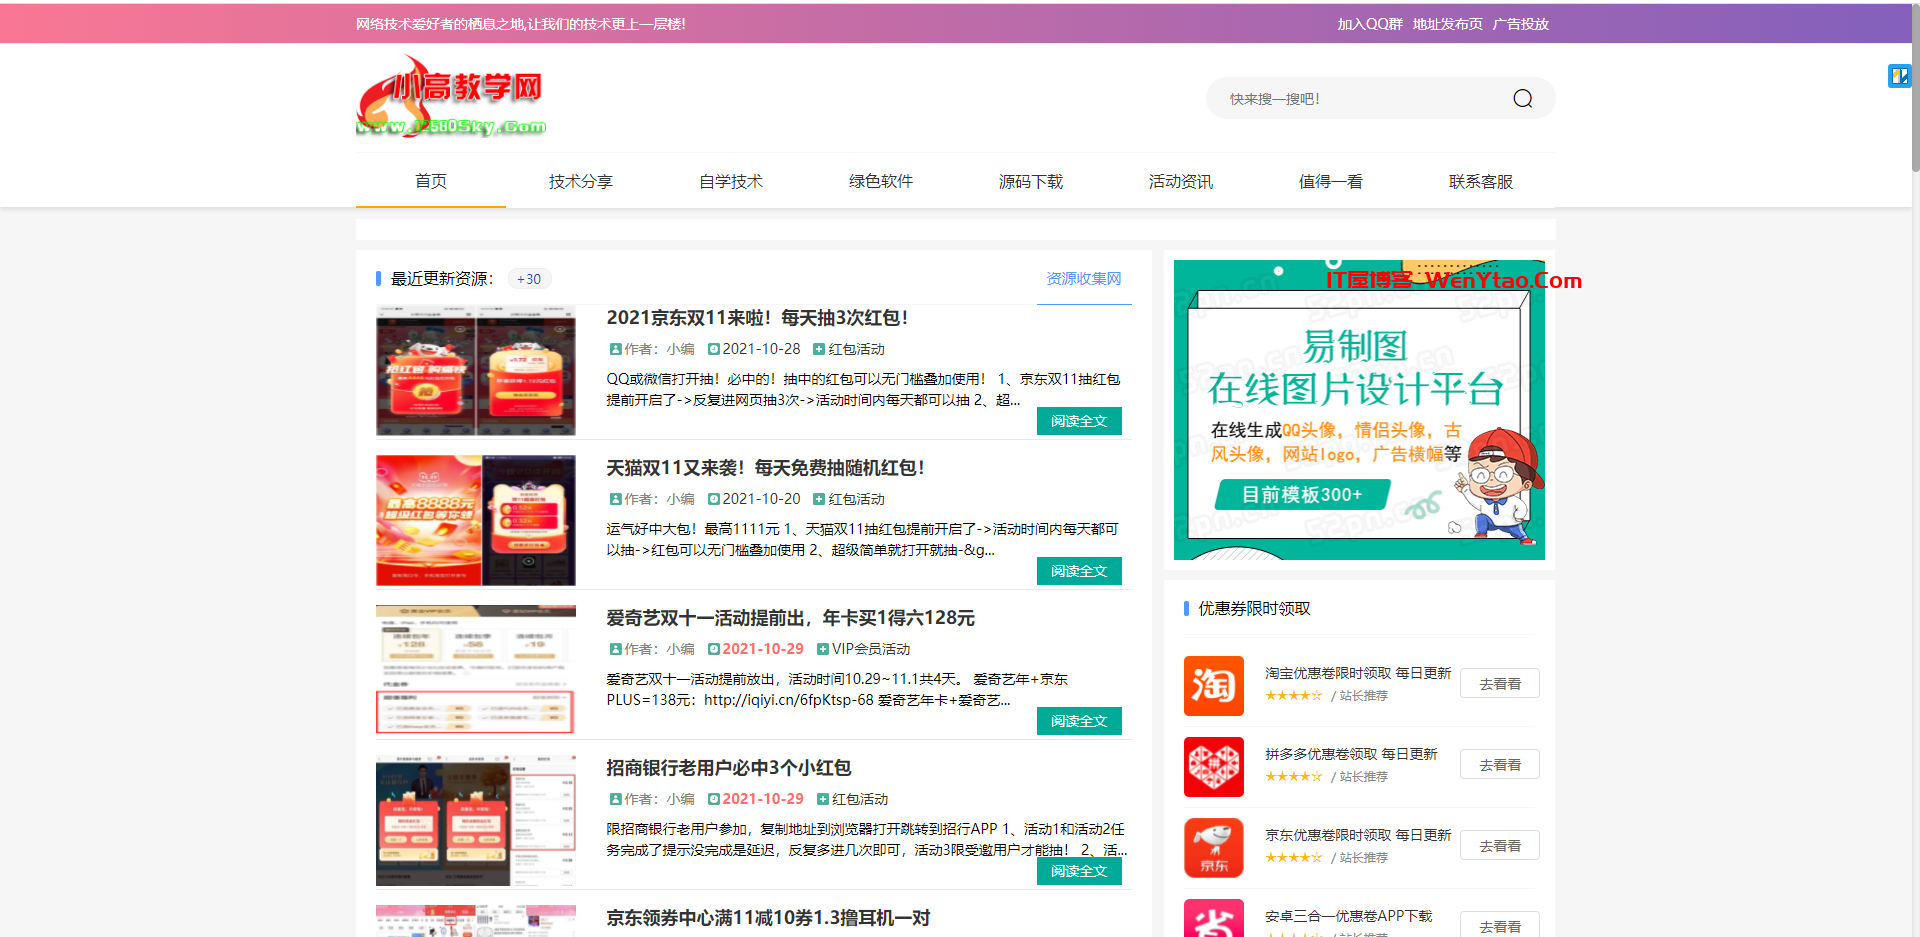Viewport: 1920px width, 937px height.
Task: Click 淘宝优惠卷限时领取 每日更新 text
Action: pyautogui.click(x=1358, y=673)
